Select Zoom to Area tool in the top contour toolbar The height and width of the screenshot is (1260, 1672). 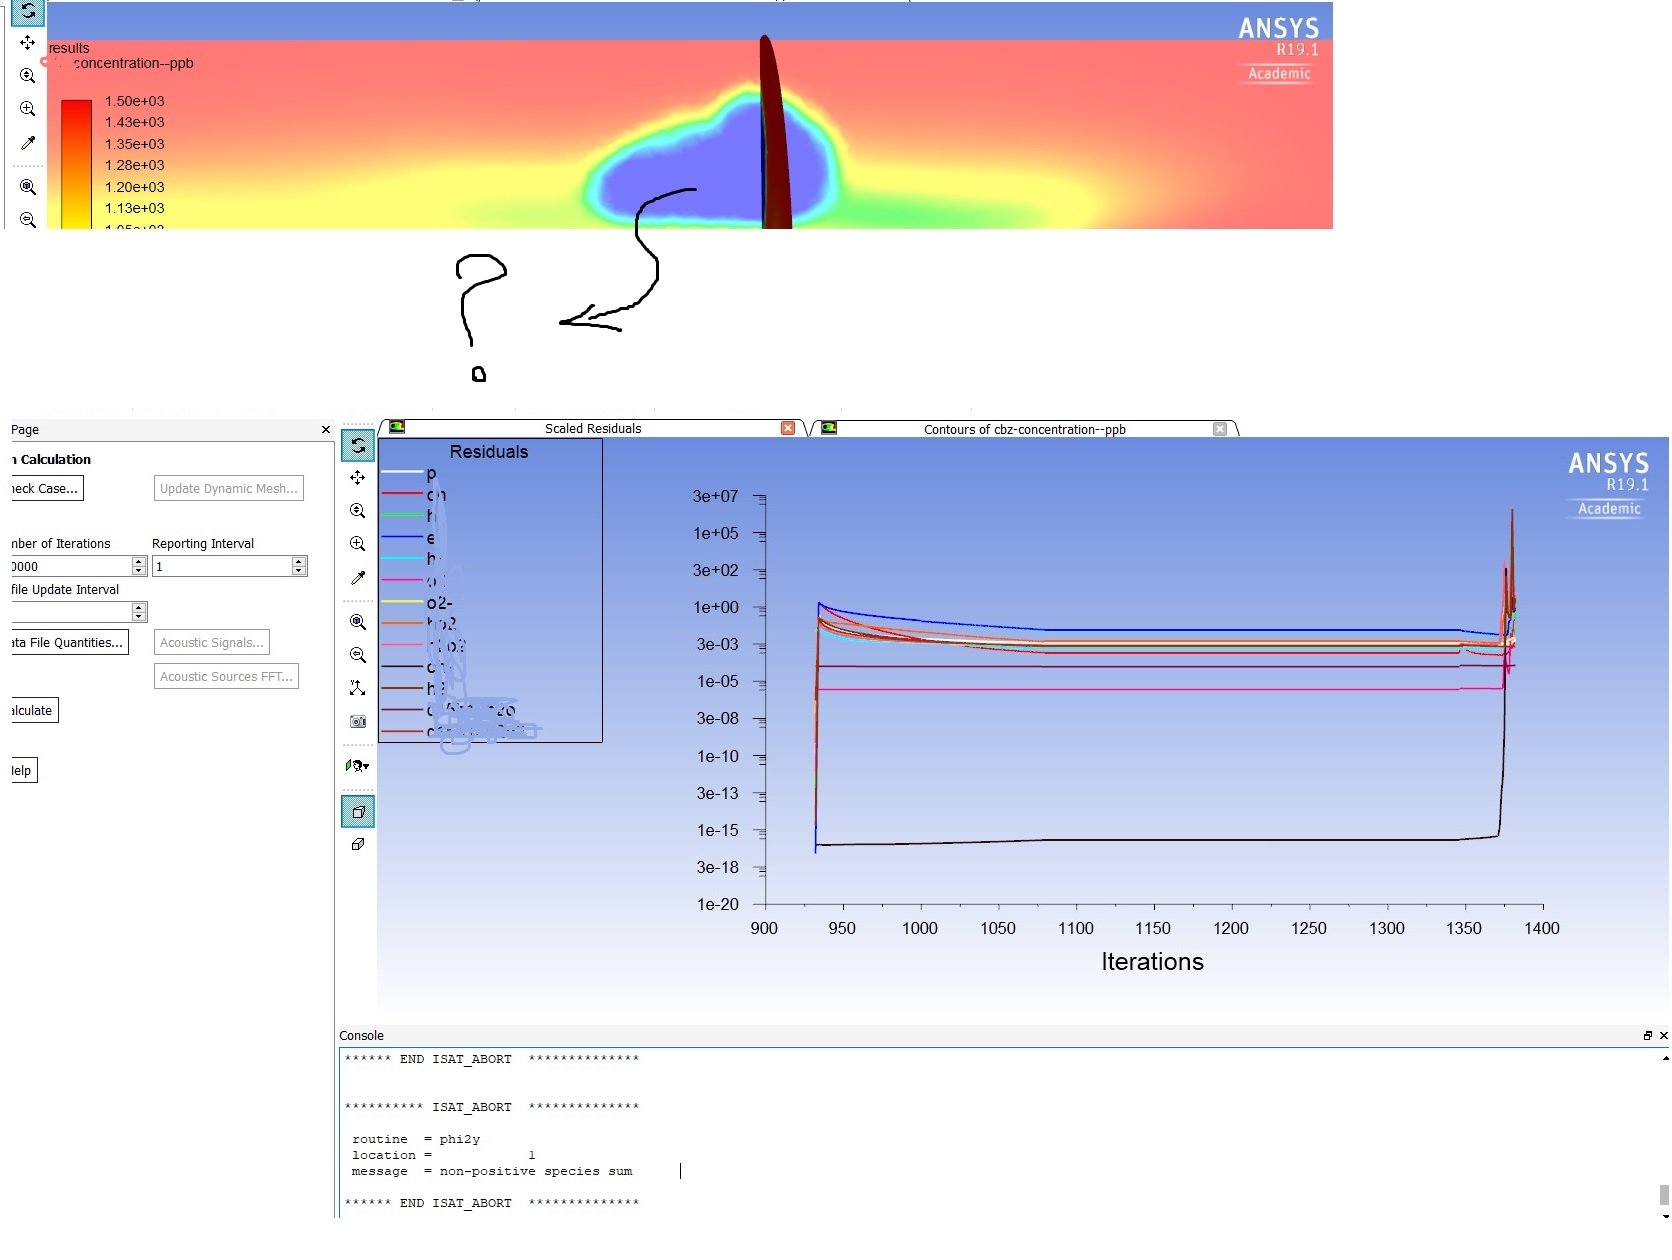coord(28,109)
